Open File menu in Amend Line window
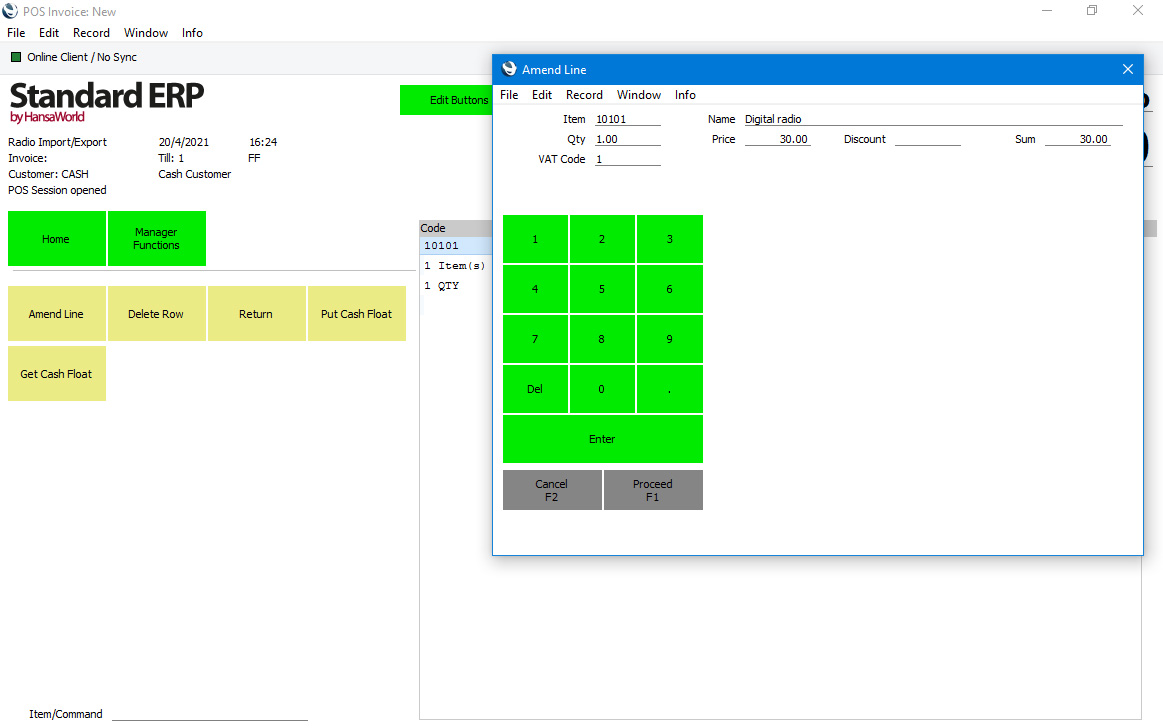 click(509, 95)
